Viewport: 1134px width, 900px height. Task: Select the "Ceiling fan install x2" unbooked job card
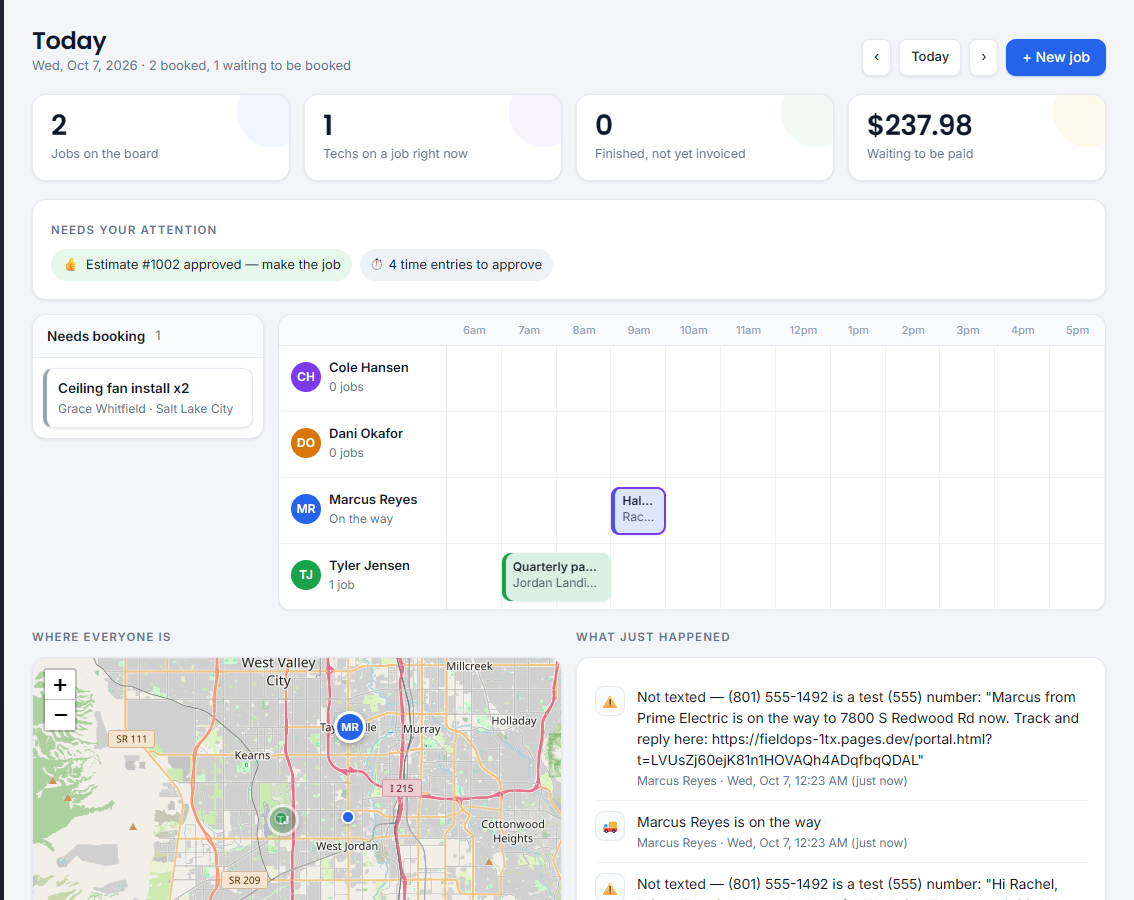coord(148,398)
